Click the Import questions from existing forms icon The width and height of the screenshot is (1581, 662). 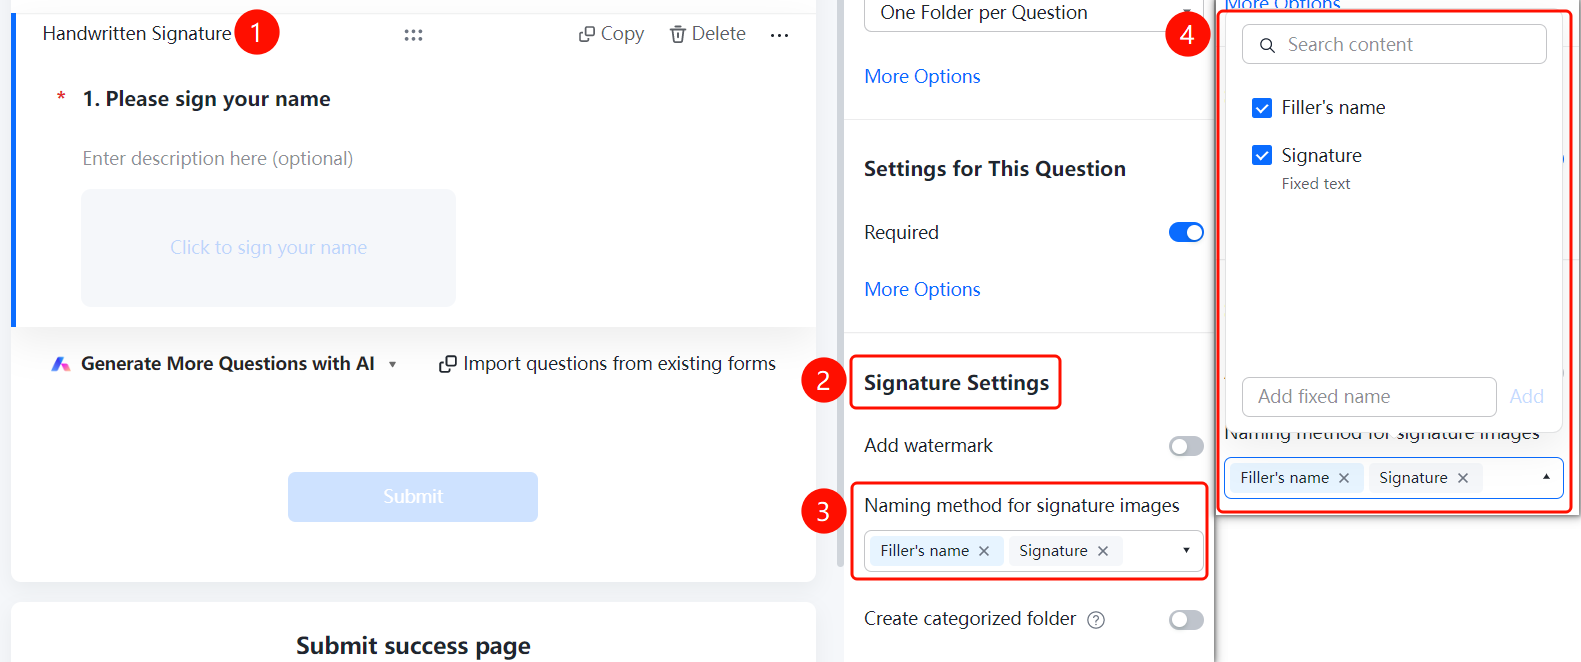(448, 364)
